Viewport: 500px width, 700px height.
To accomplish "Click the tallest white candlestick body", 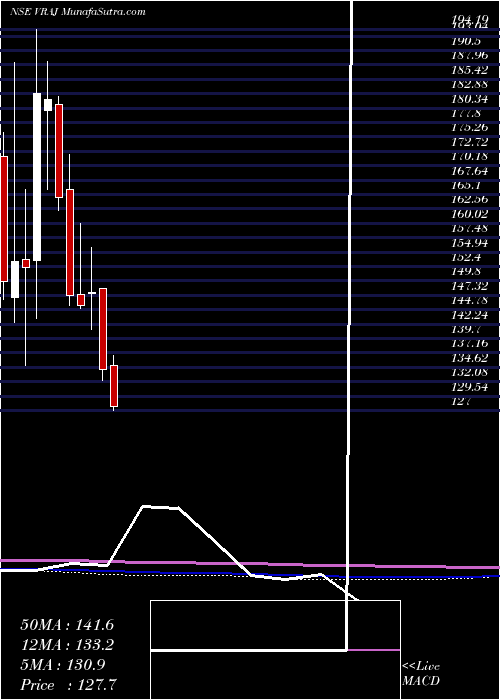I will coord(37,177).
